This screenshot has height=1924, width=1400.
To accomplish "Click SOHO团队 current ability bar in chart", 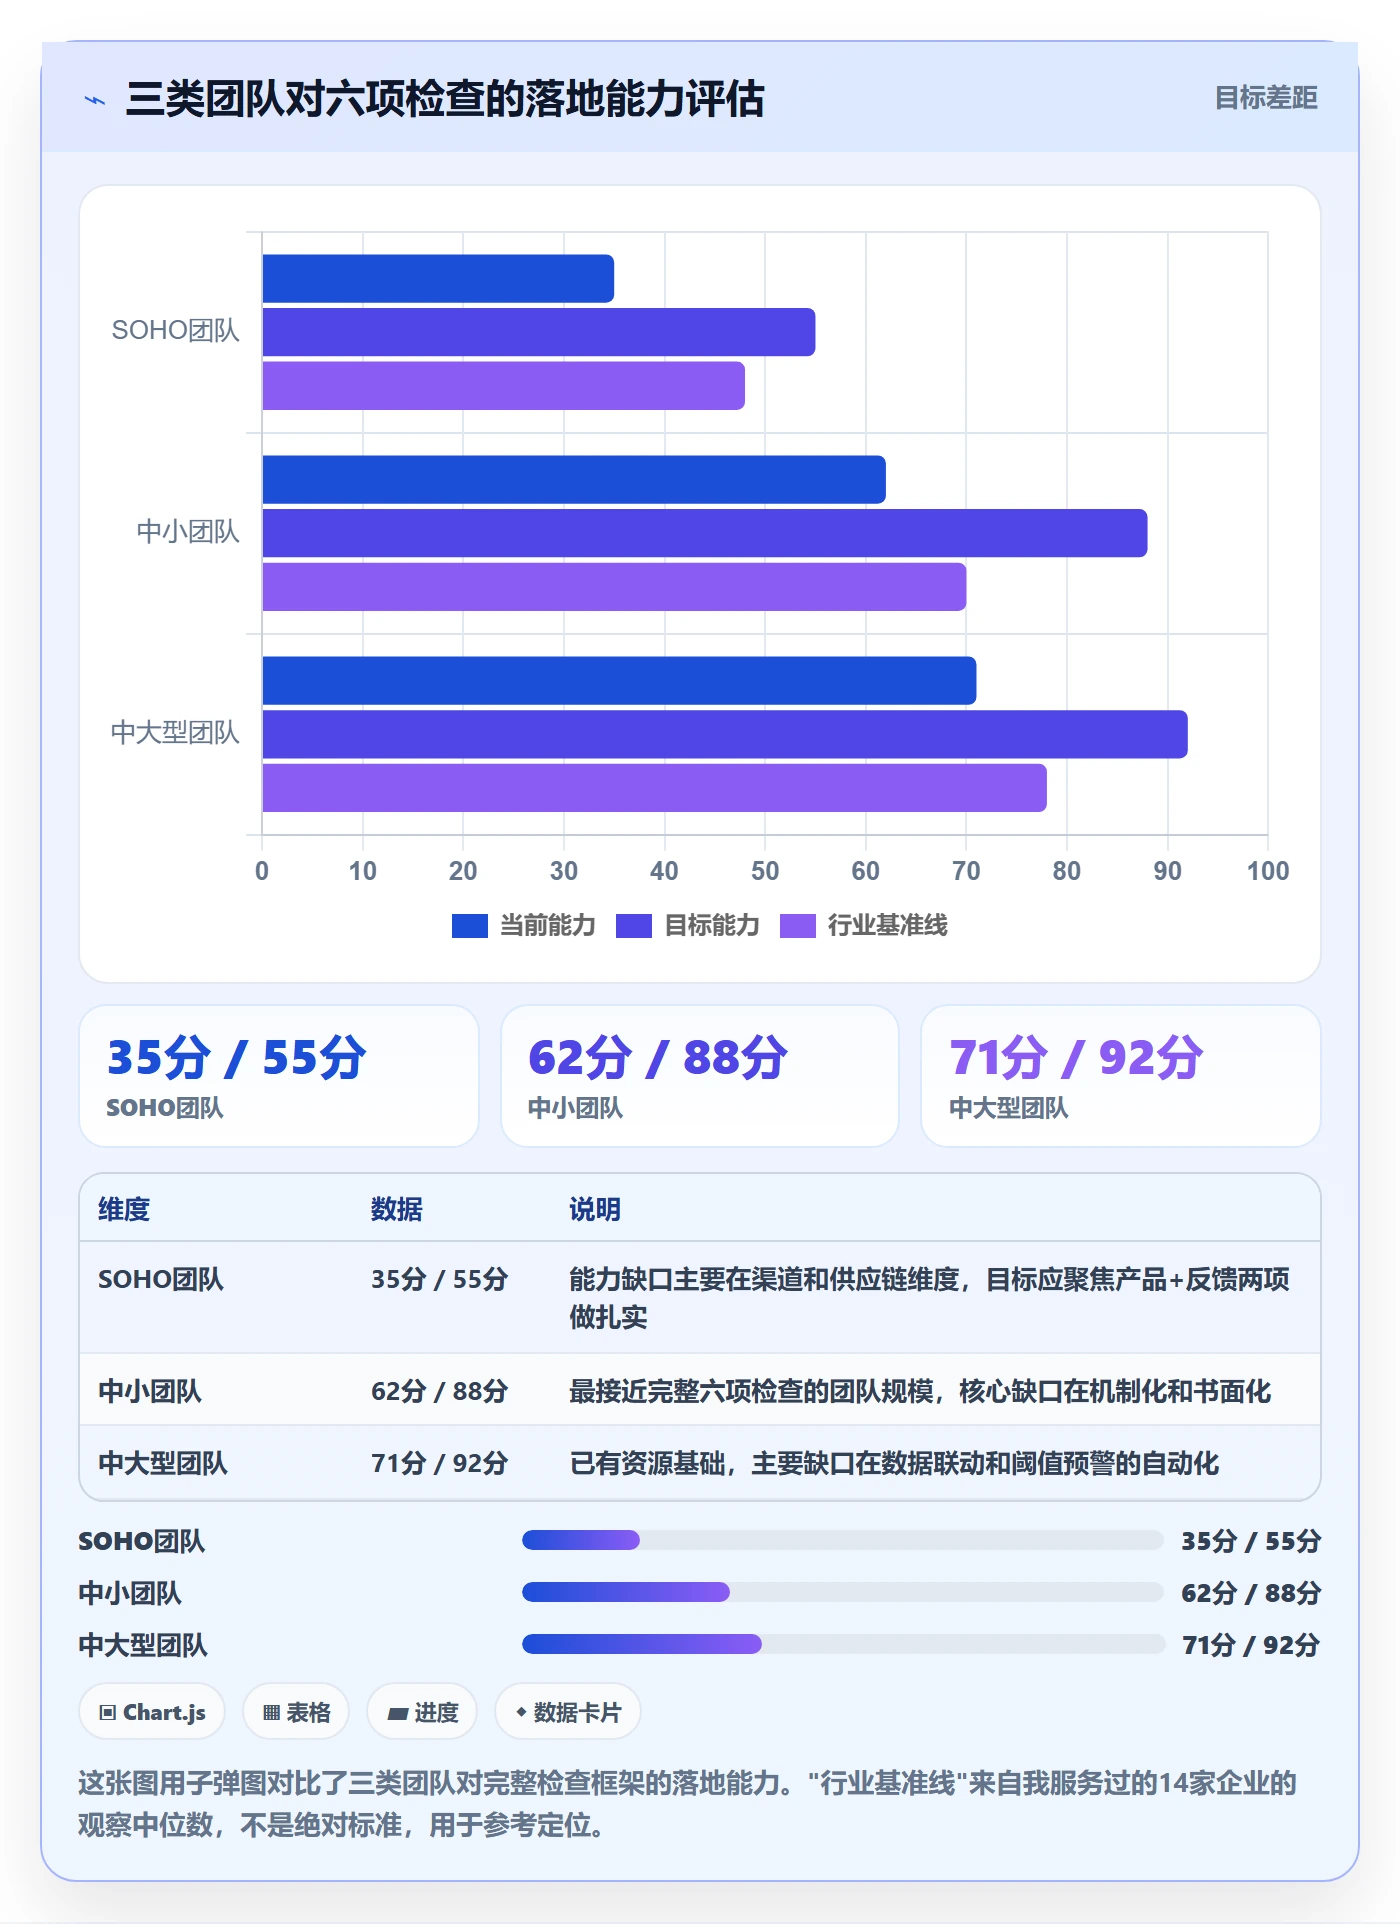I will click(438, 279).
